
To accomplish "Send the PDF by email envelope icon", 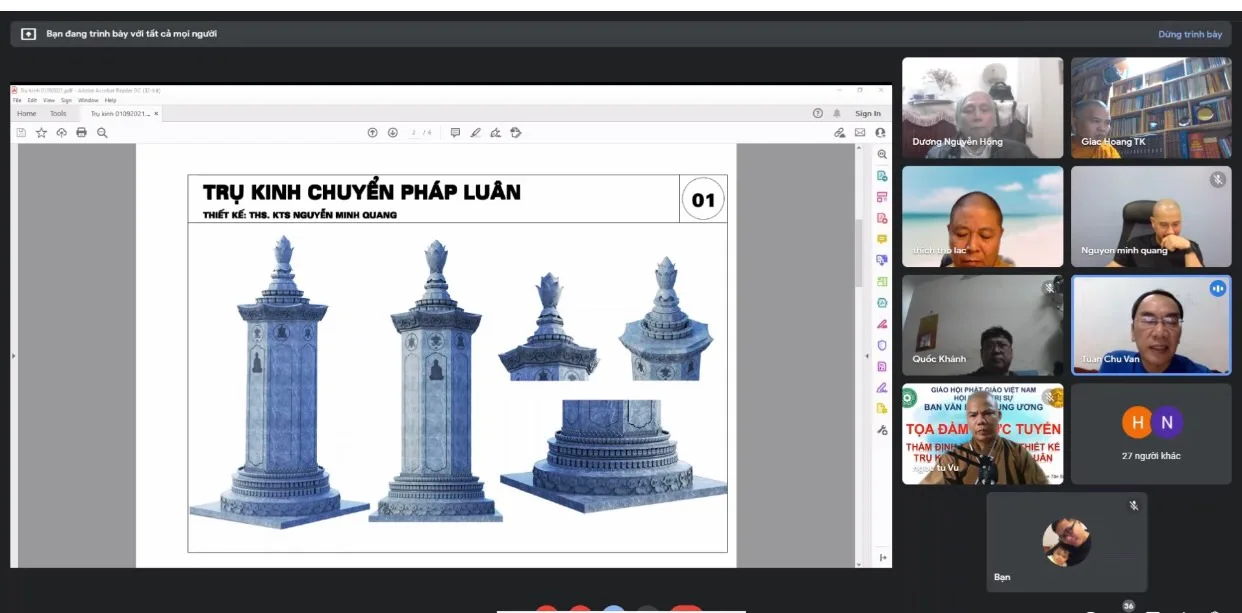I will (x=860, y=132).
